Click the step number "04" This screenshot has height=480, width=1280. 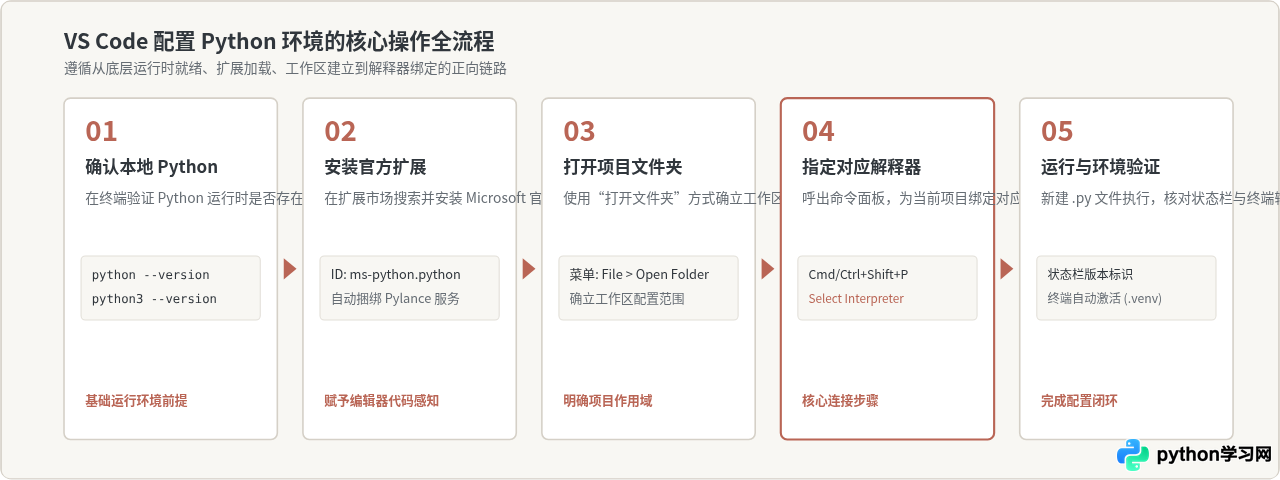tap(818, 131)
